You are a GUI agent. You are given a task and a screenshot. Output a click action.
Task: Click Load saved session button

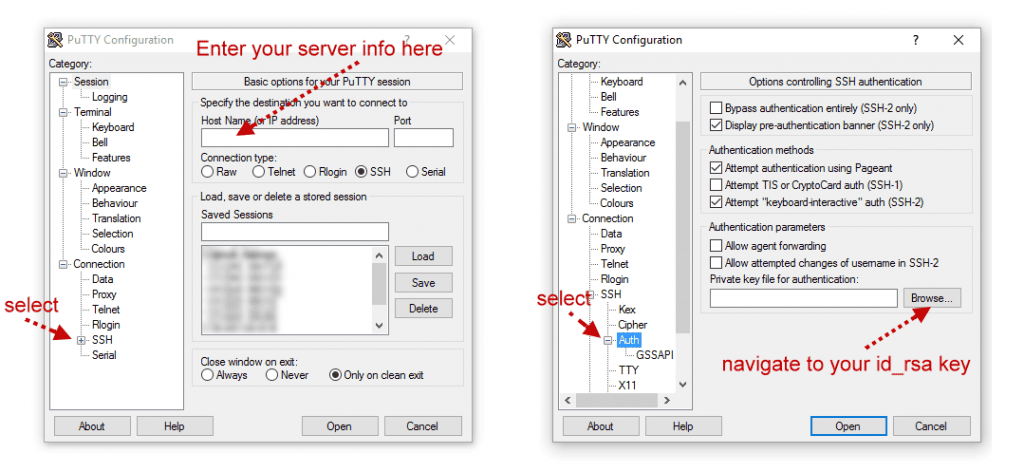423,257
